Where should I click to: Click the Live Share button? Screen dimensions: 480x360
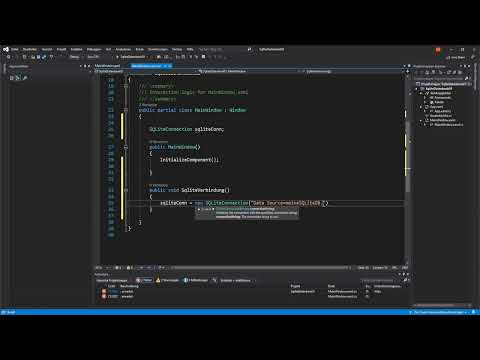point(456,57)
